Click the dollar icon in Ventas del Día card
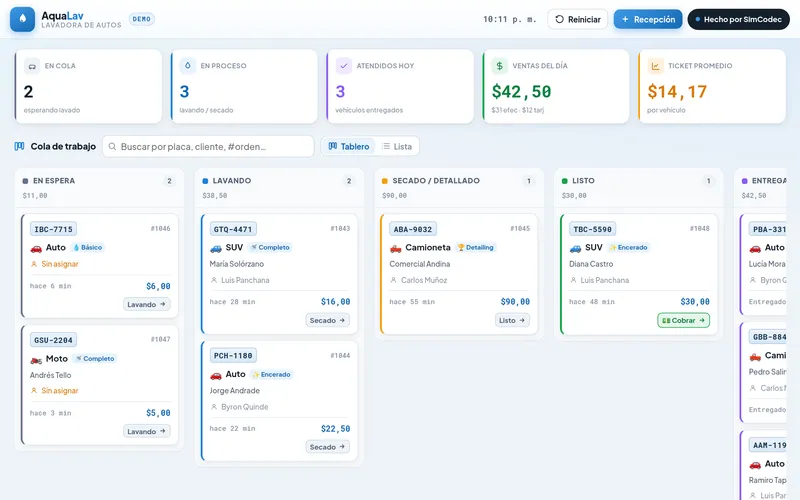 point(499,66)
